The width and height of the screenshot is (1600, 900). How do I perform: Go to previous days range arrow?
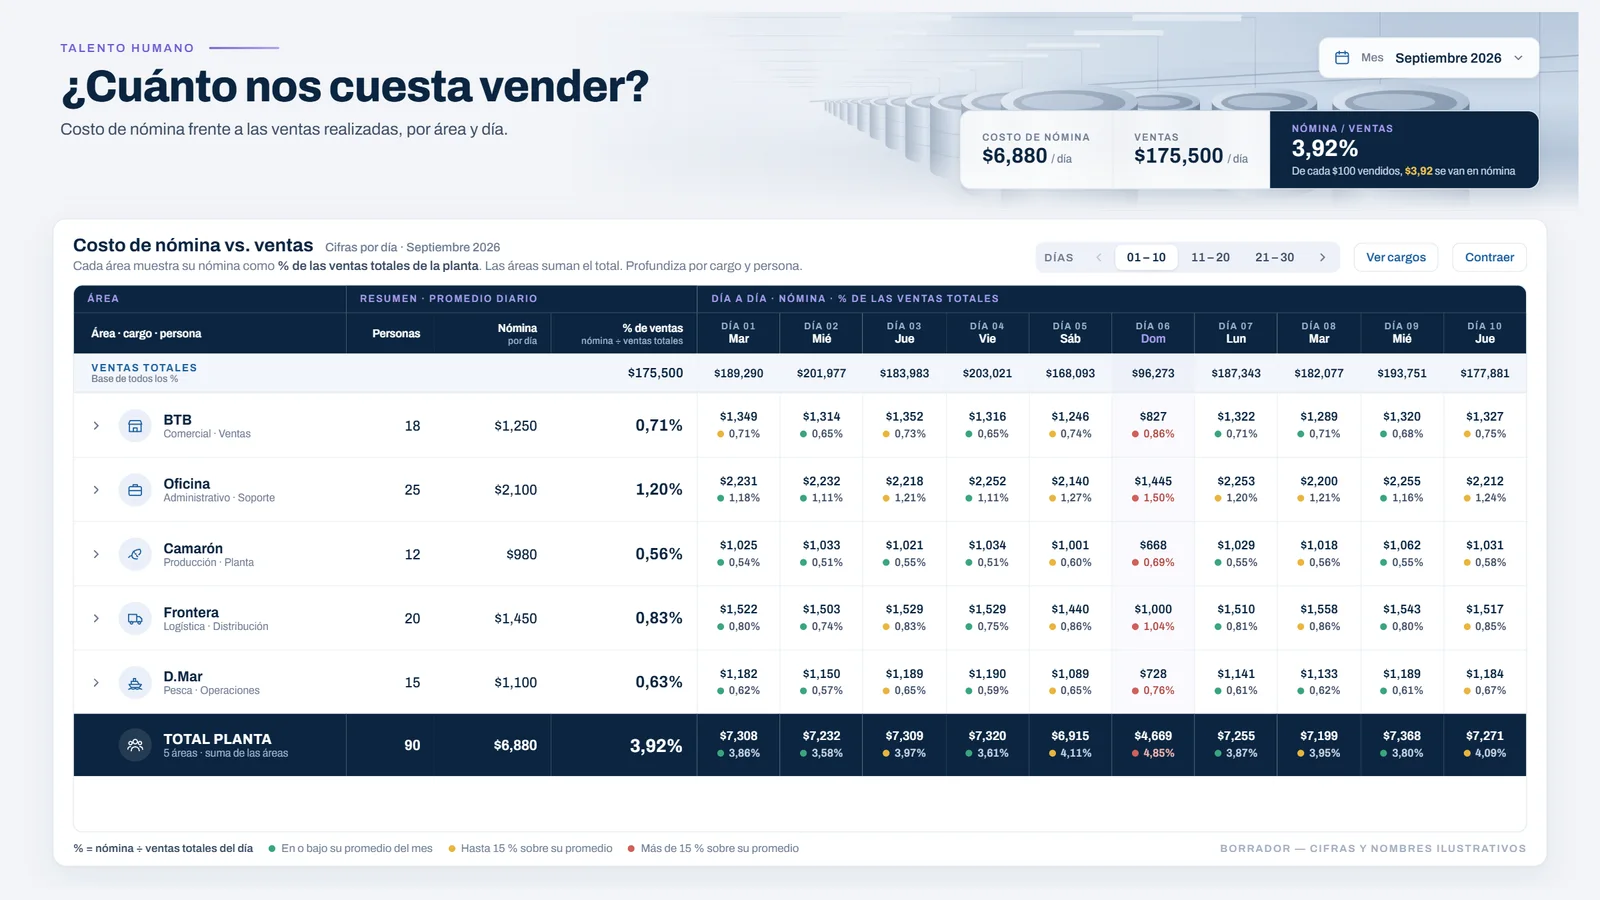[x=1099, y=258]
